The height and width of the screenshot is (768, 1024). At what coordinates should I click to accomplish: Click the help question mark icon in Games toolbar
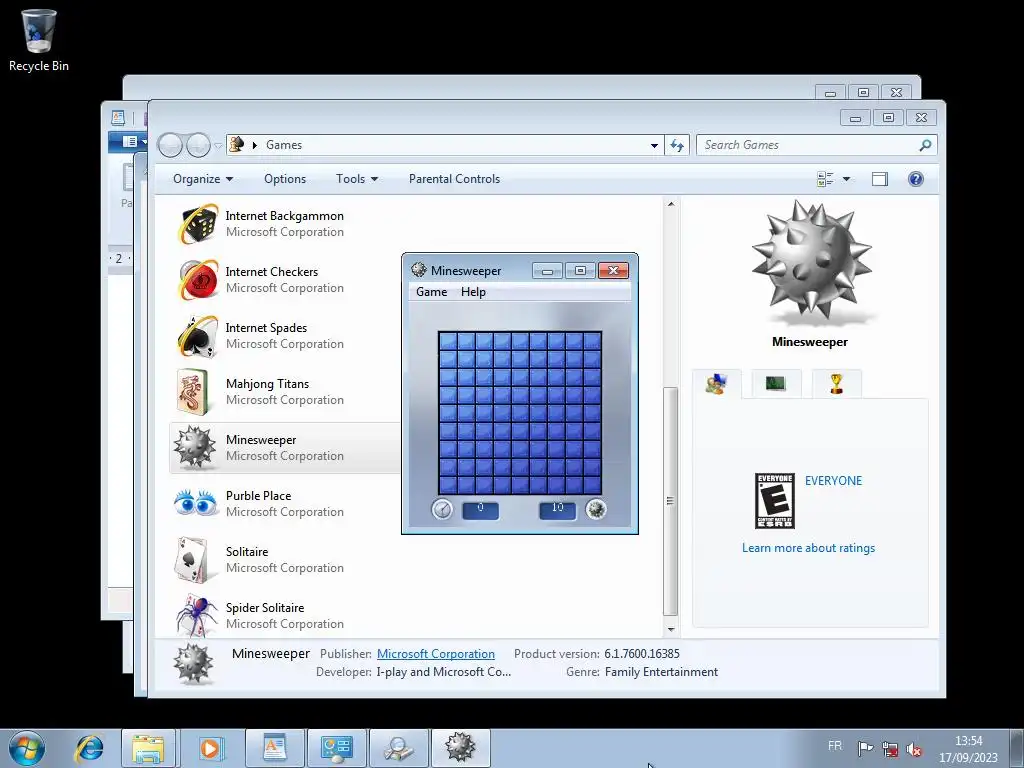[x=916, y=179]
